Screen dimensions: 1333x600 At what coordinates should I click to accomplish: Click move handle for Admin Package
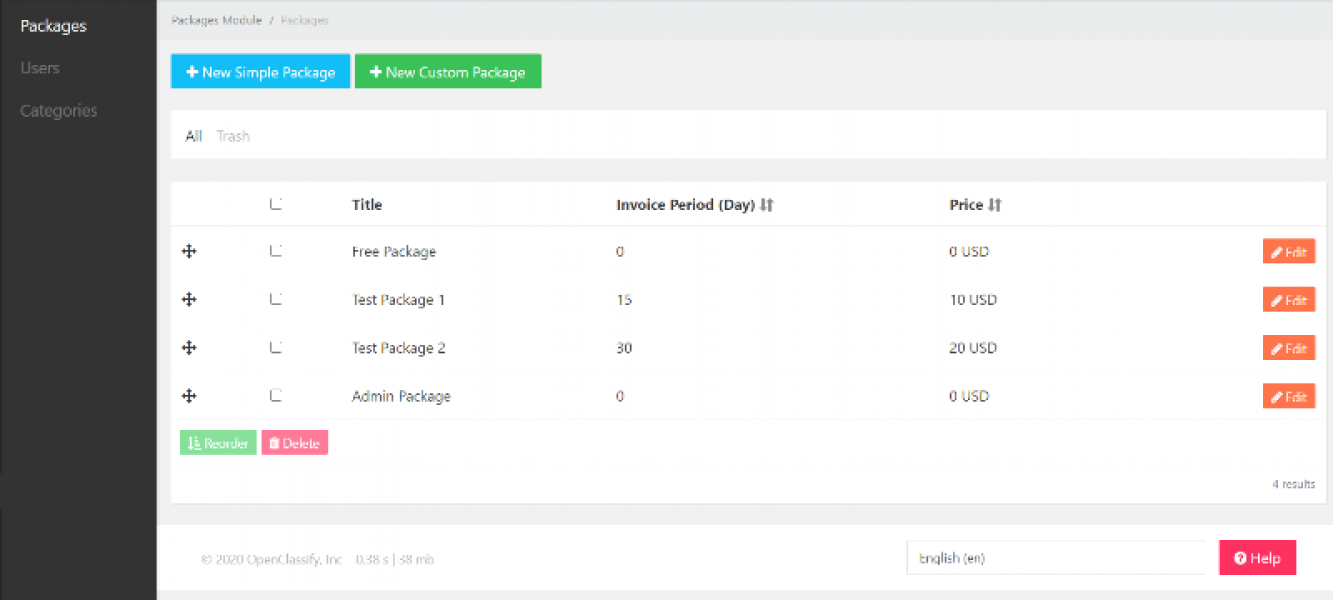click(188, 396)
